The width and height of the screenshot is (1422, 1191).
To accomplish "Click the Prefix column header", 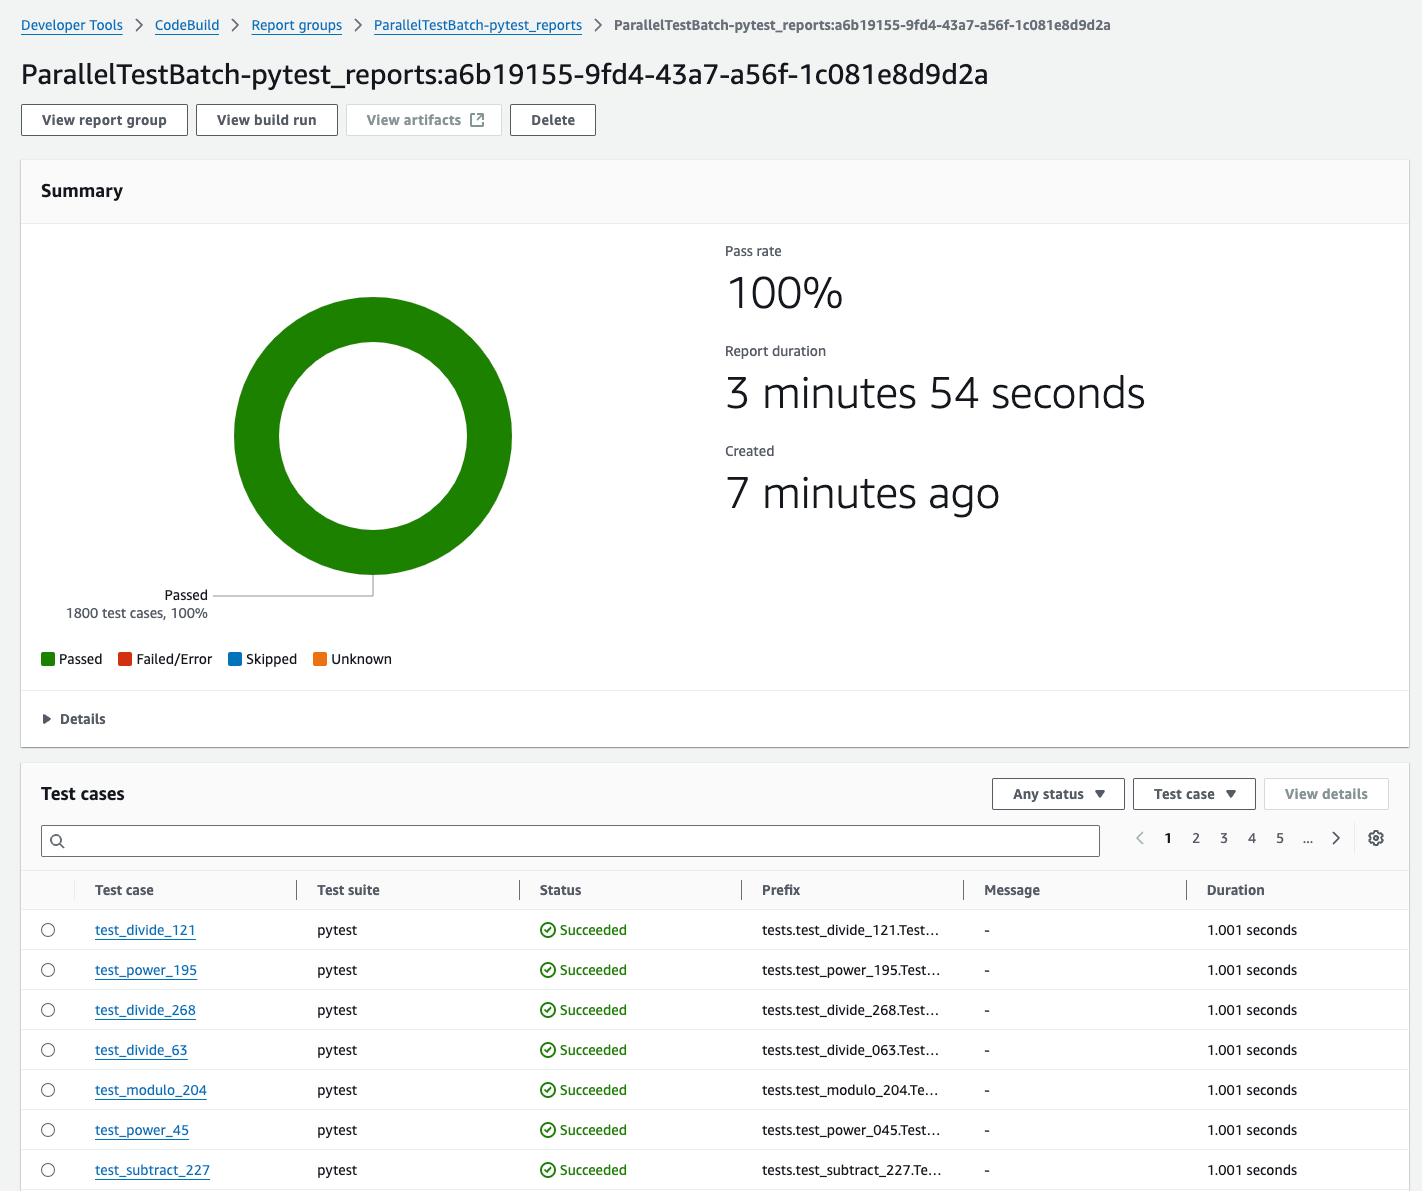I will point(781,890).
